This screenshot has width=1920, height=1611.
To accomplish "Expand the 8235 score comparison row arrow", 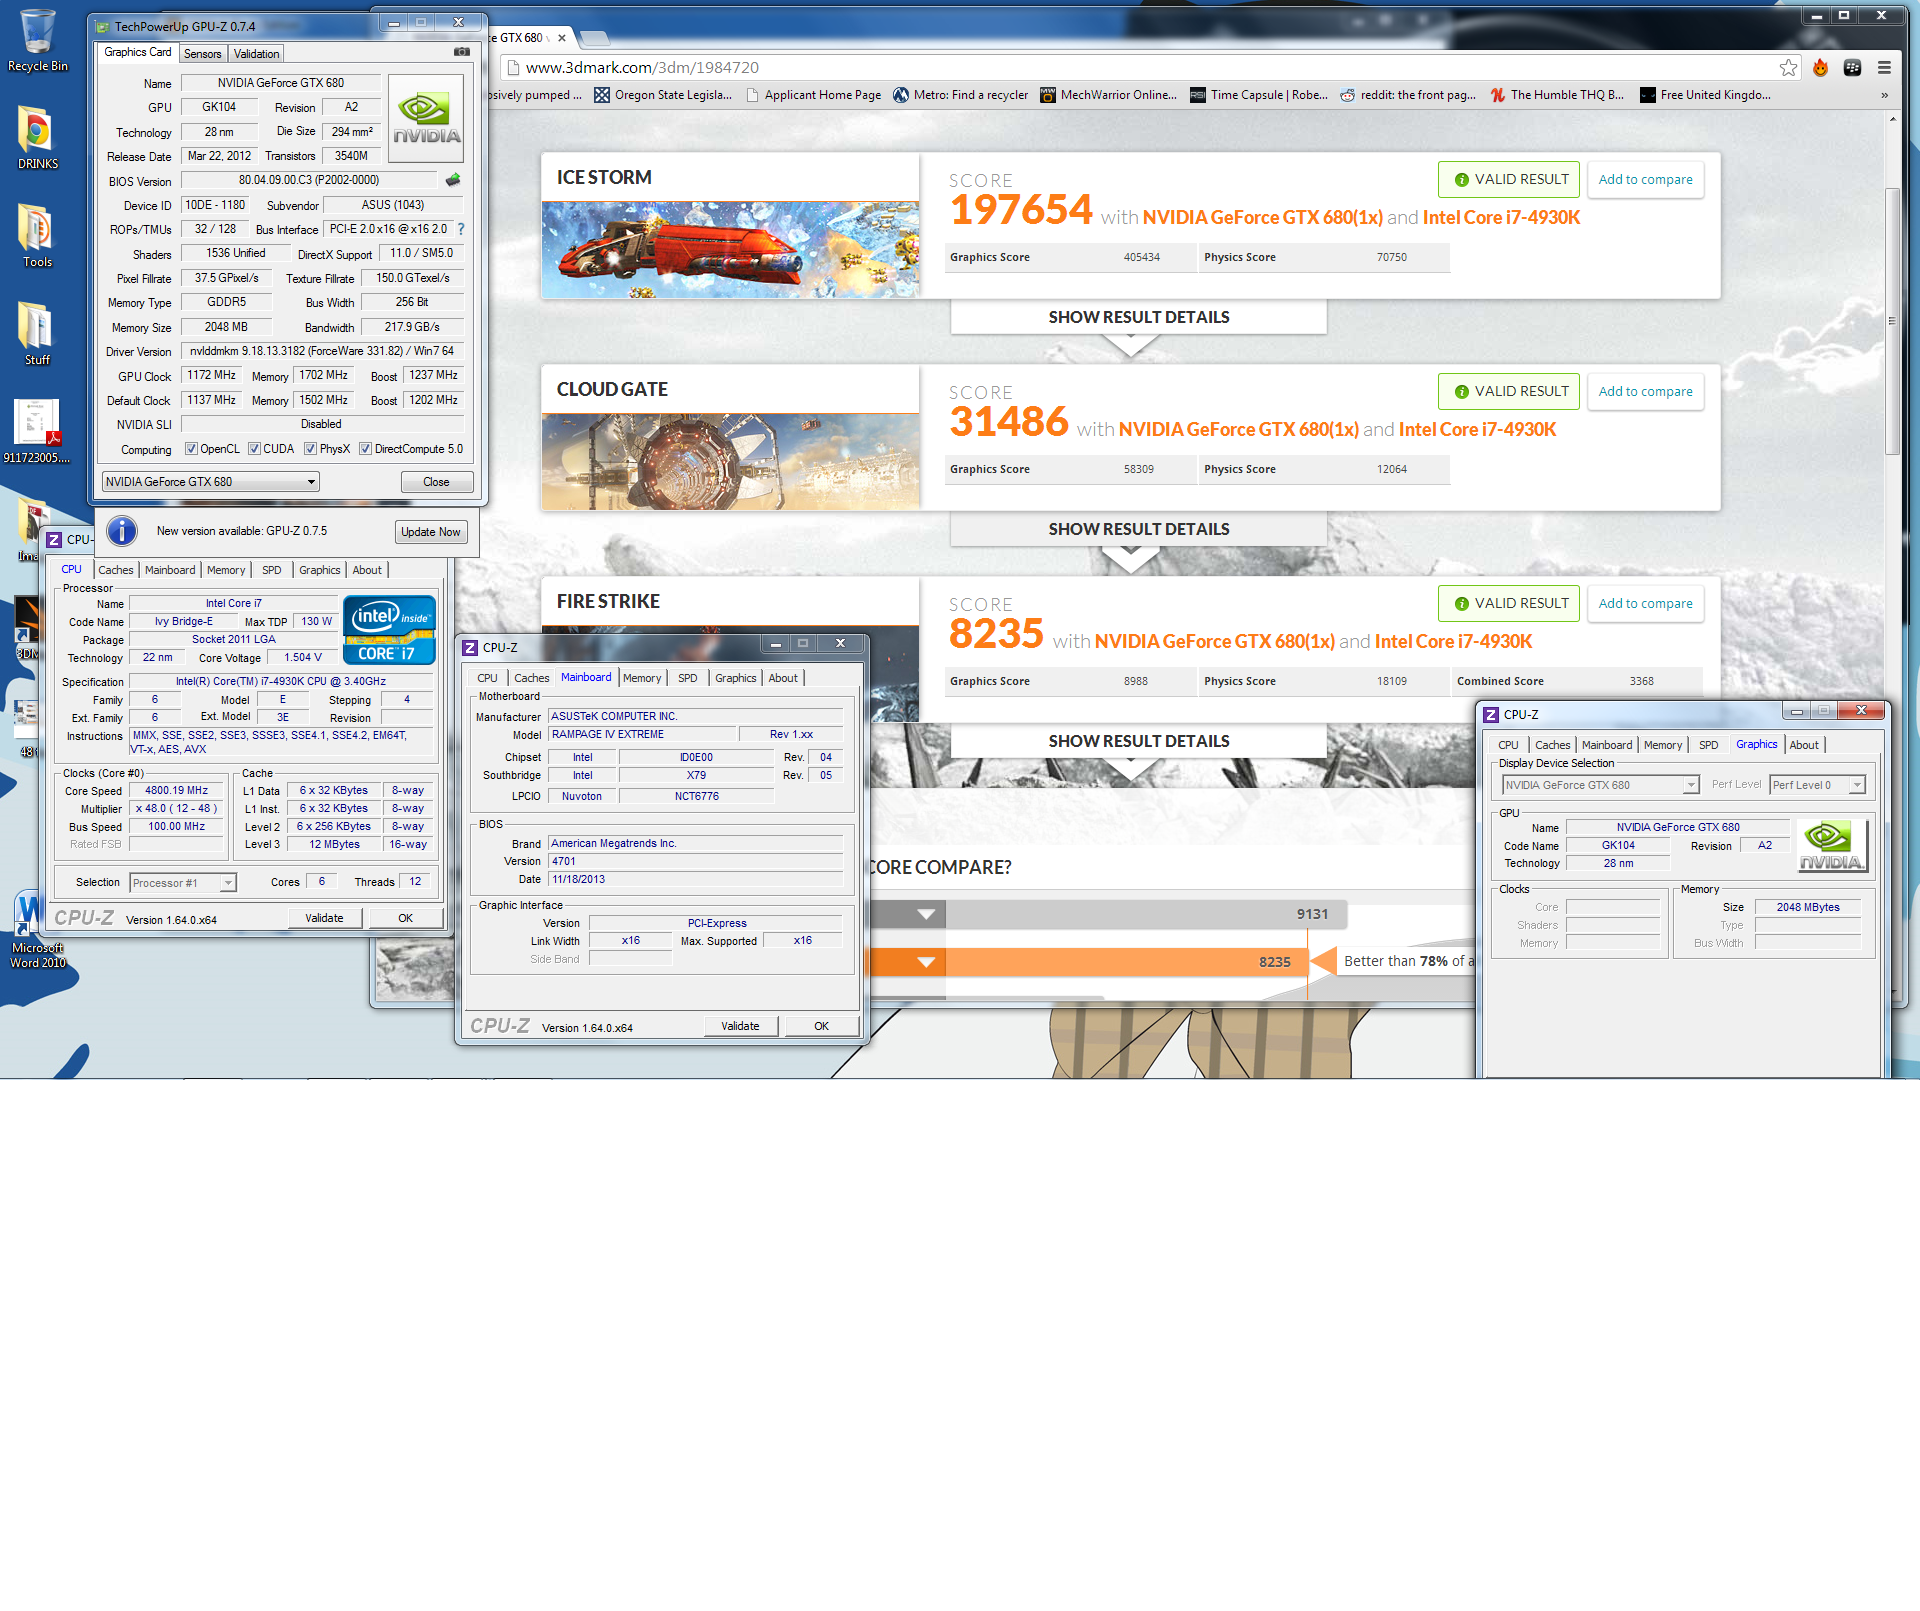I will pyautogui.click(x=927, y=962).
